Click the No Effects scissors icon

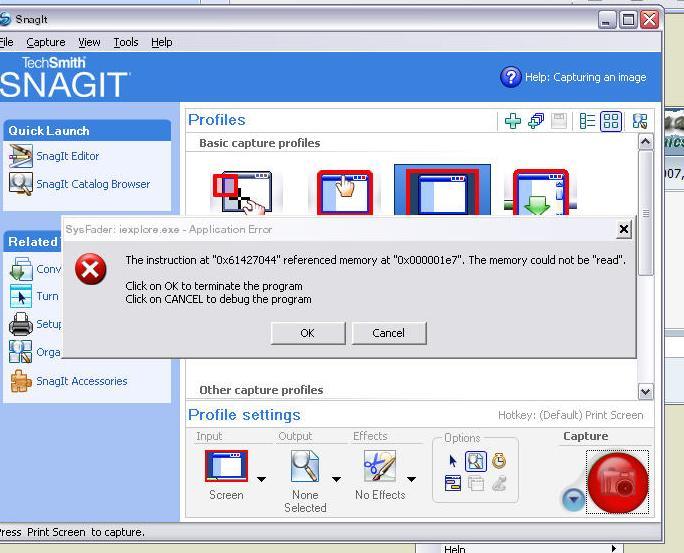pyautogui.click(x=380, y=466)
